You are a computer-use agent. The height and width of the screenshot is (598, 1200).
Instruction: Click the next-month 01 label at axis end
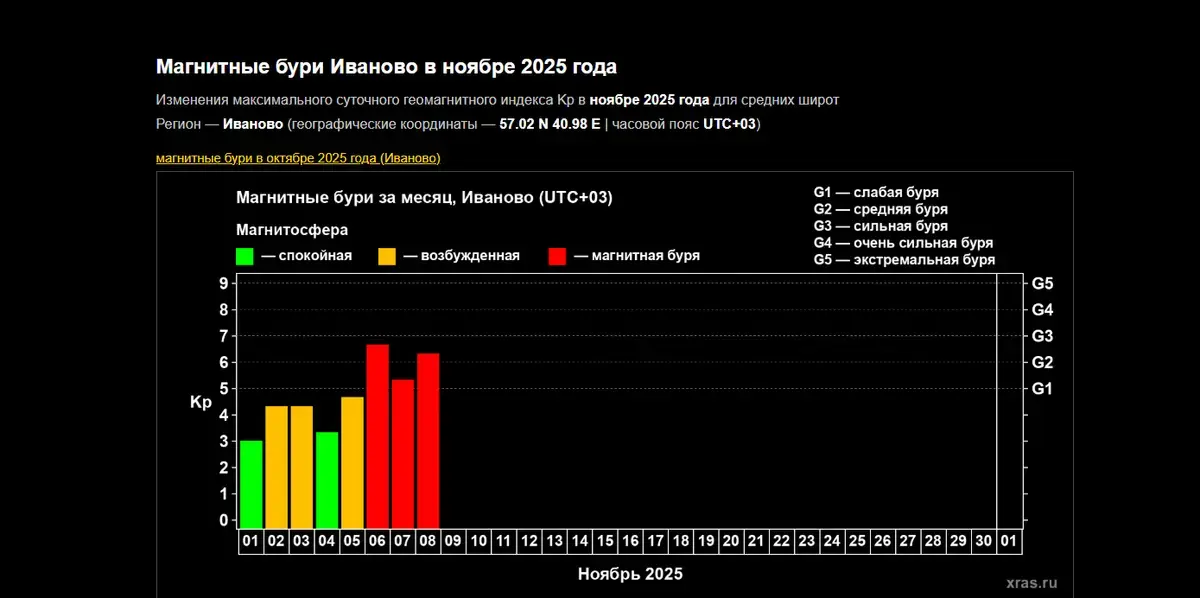pyautogui.click(x=1009, y=541)
